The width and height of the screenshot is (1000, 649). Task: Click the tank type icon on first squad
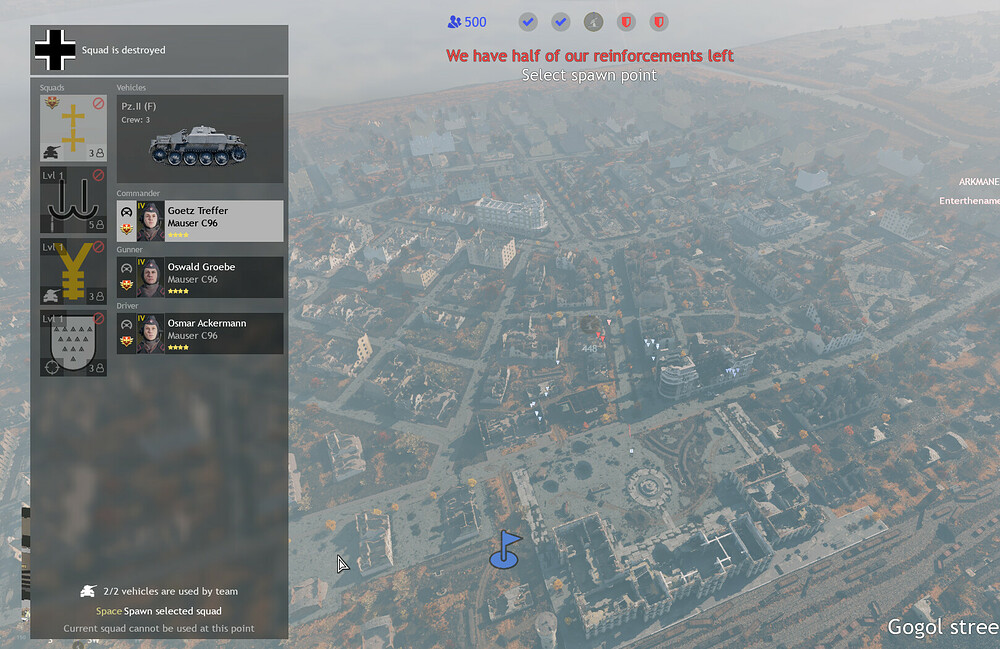coord(52,152)
